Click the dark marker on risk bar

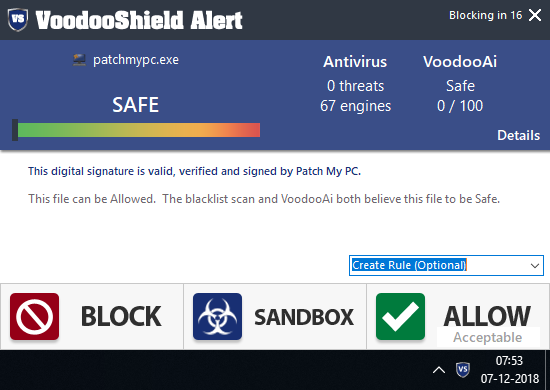pyautogui.click(x=15, y=130)
